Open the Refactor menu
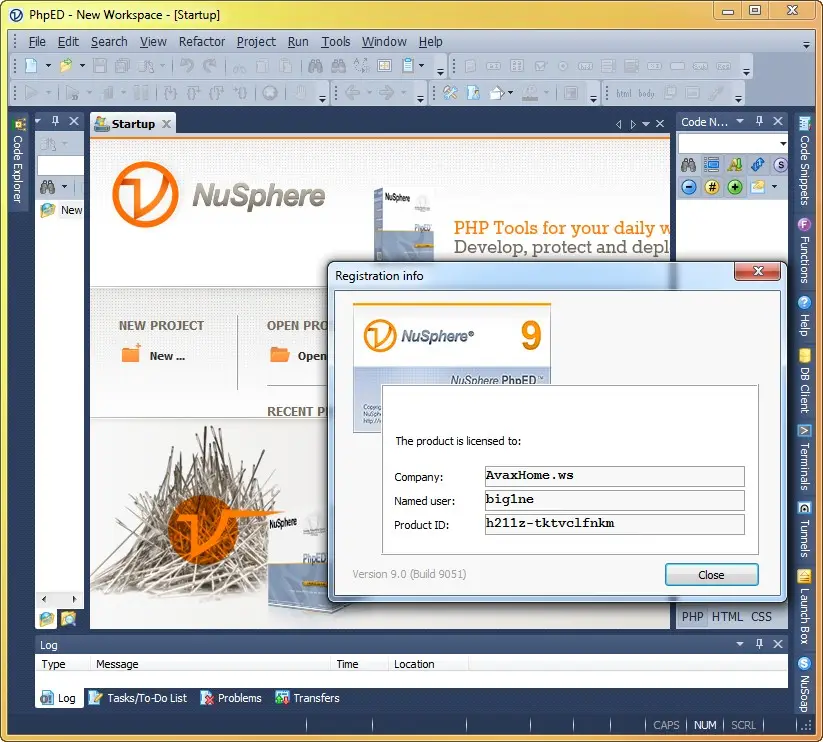The width and height of the screenshot is (823, 742). pyautogui.click(x=202, y=41)
